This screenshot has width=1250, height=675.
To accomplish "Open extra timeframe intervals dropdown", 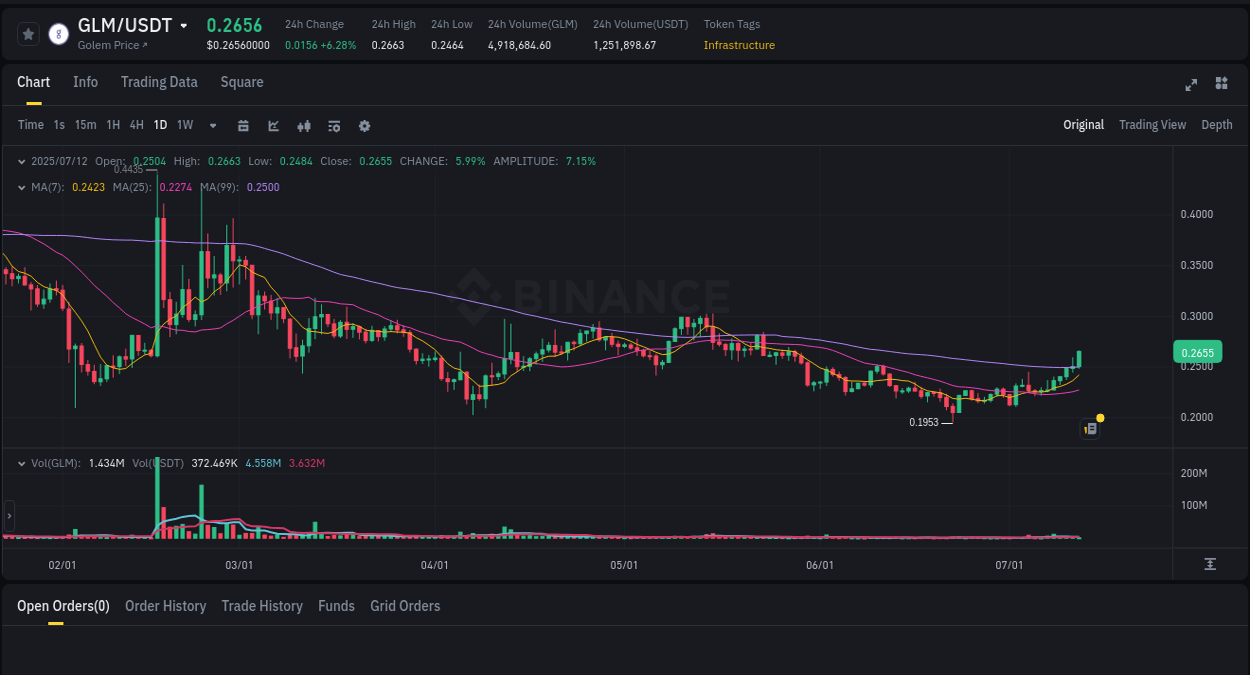I will [x=211, y=126].
